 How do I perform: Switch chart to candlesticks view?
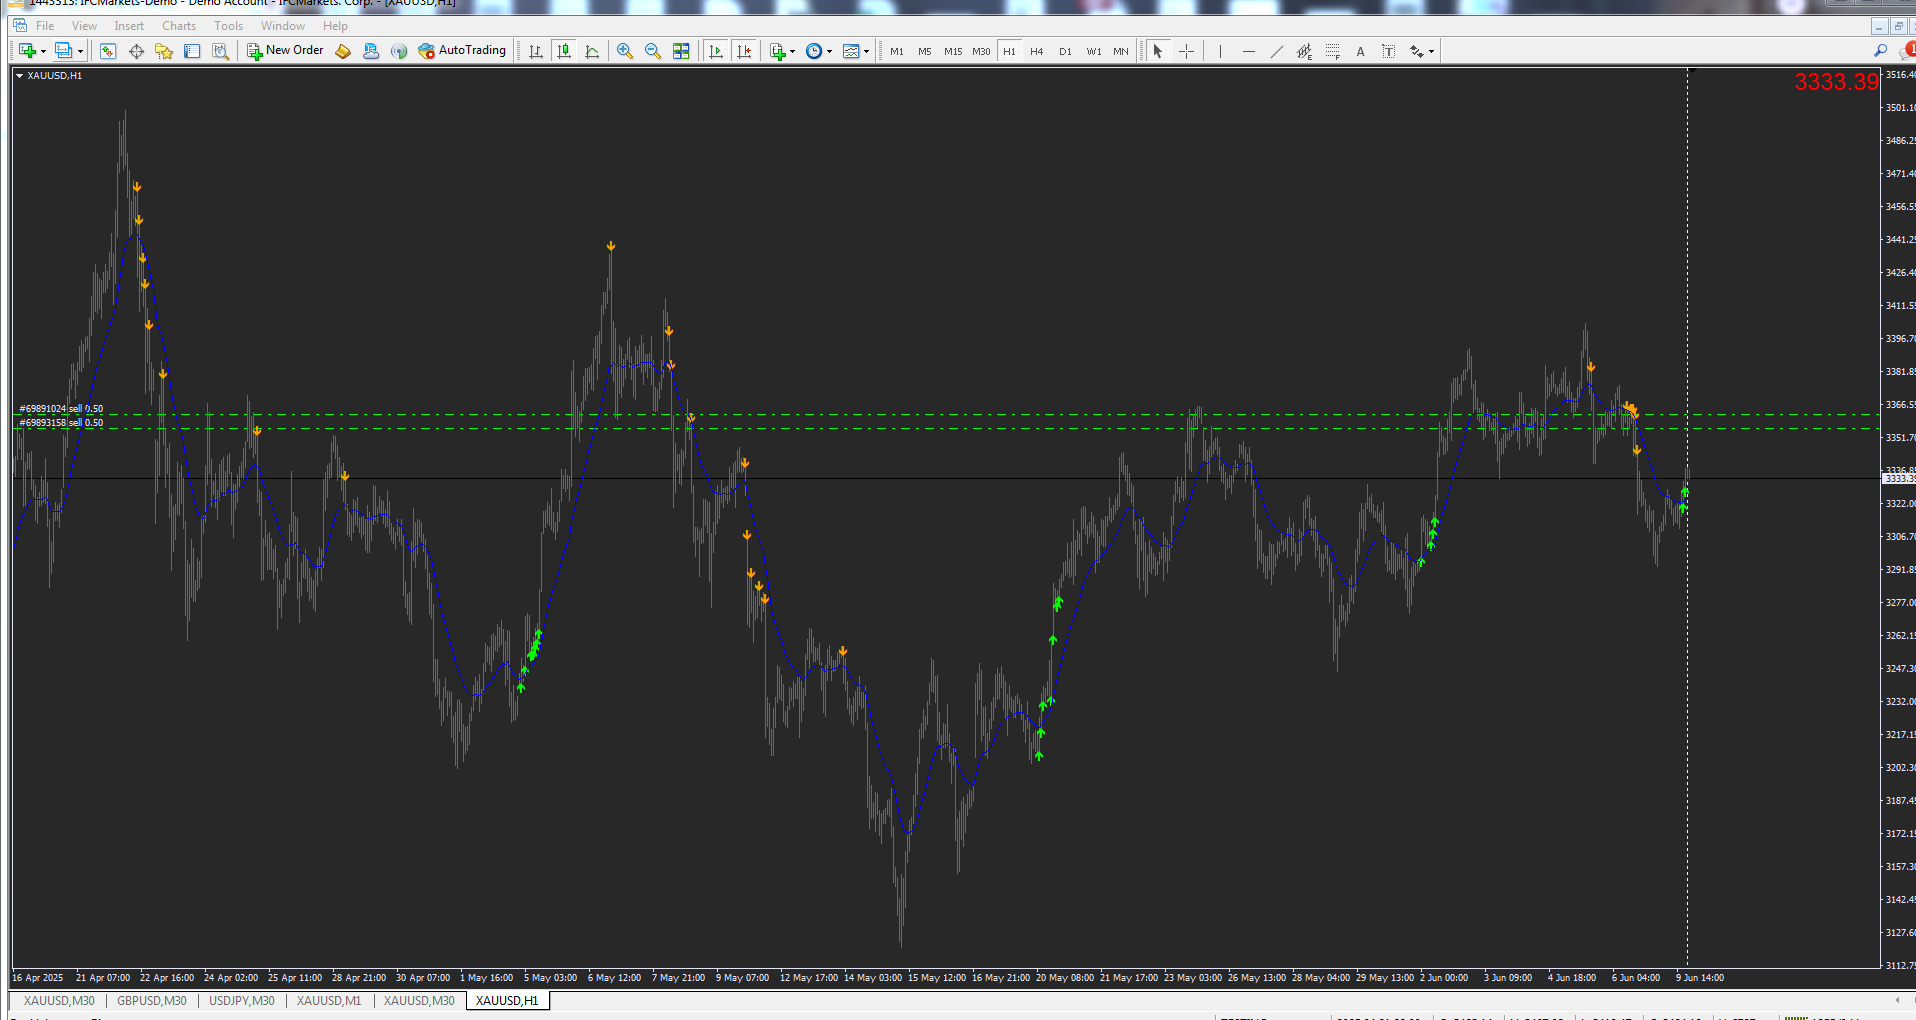tap(564, 51)
